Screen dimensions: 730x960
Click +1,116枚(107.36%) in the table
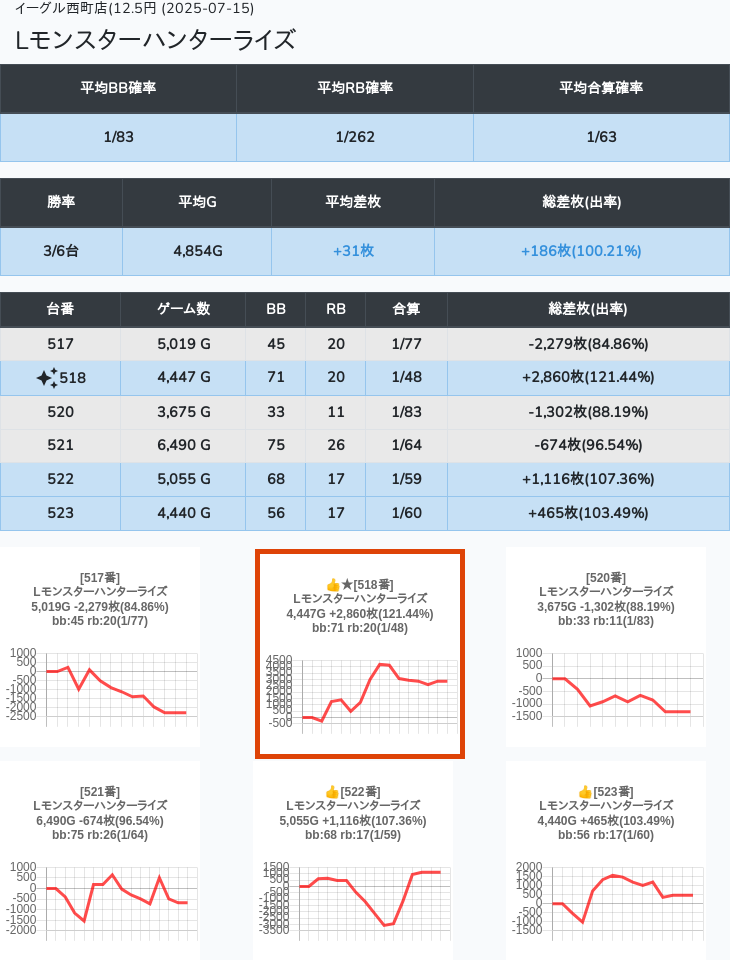point(588,479)
